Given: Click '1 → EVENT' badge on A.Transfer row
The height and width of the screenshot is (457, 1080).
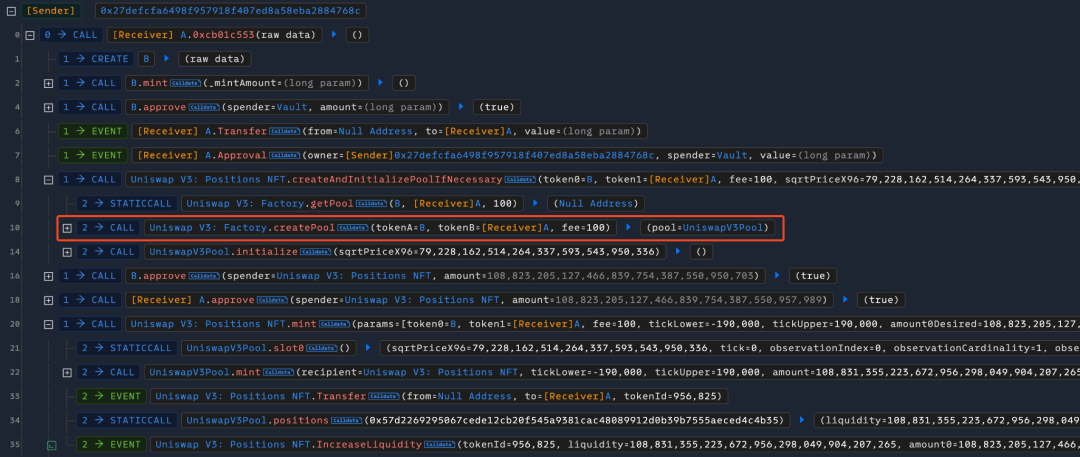Looking at the screenshot, I should pyautogui.click(x=92, y=131).
